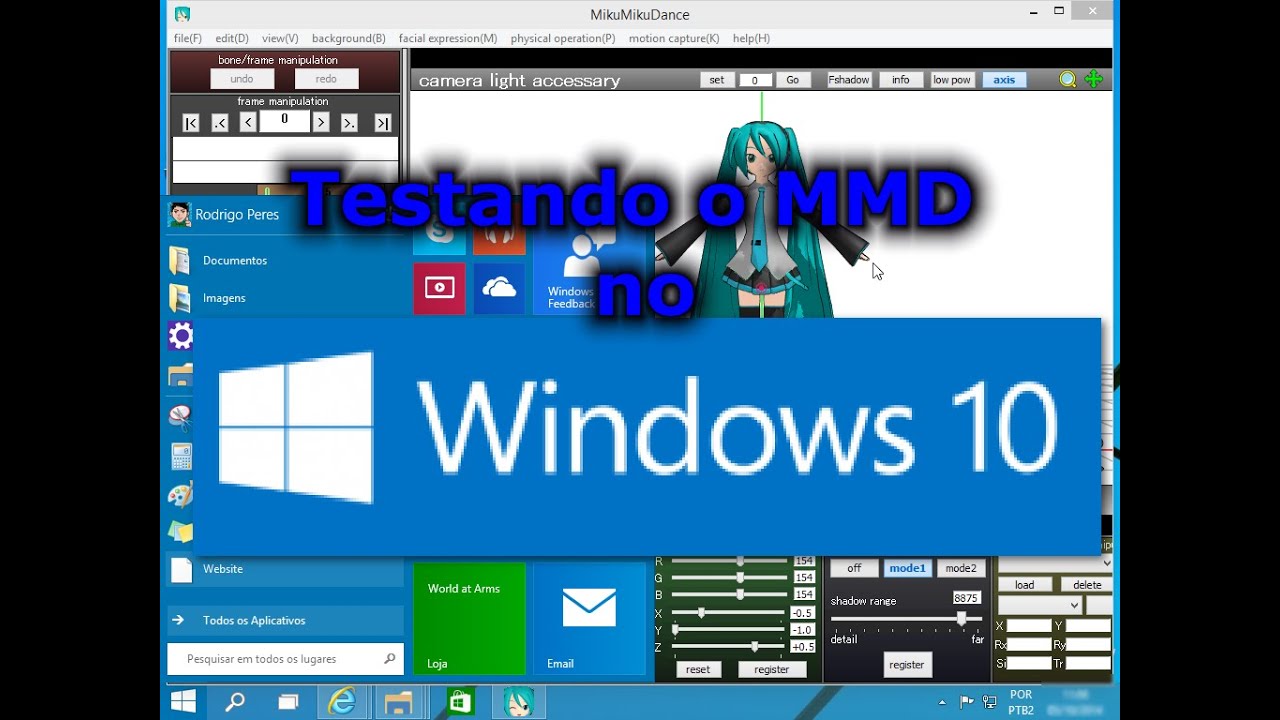Open the motion capture(K) menu
Viewport: 1280px width, 720px height.
pyautogui.click(x=674, y=38)
